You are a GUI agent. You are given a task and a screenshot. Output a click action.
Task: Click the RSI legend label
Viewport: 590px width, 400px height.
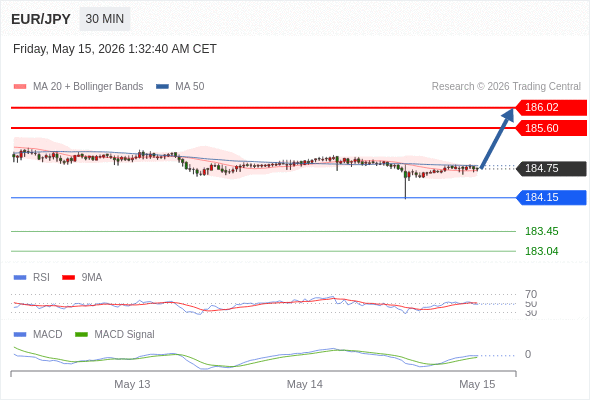pyautogui.click(x=41, y=278)
